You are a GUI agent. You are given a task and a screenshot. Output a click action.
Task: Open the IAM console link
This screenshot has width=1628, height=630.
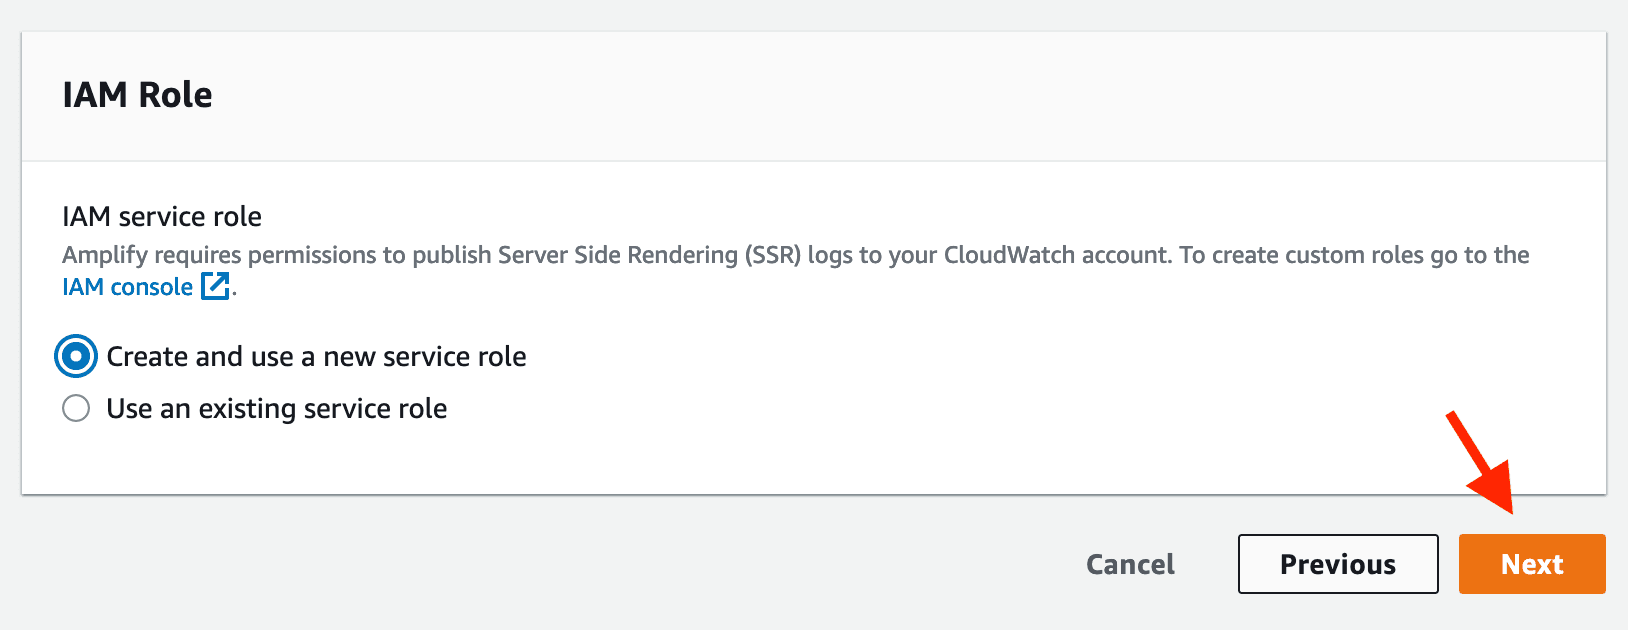click(x=128, y=287)
